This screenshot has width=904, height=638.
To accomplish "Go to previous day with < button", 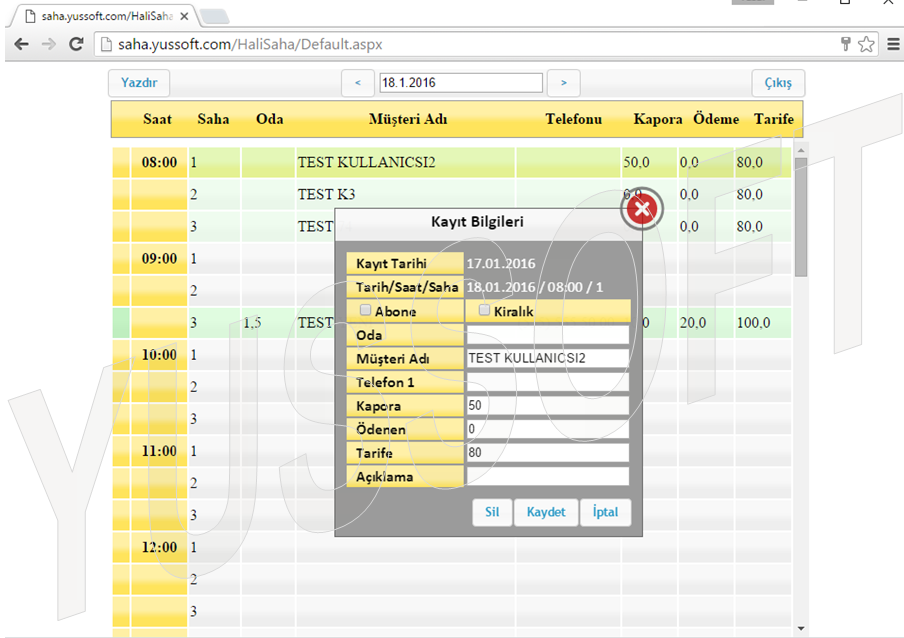I will [358, 83].
